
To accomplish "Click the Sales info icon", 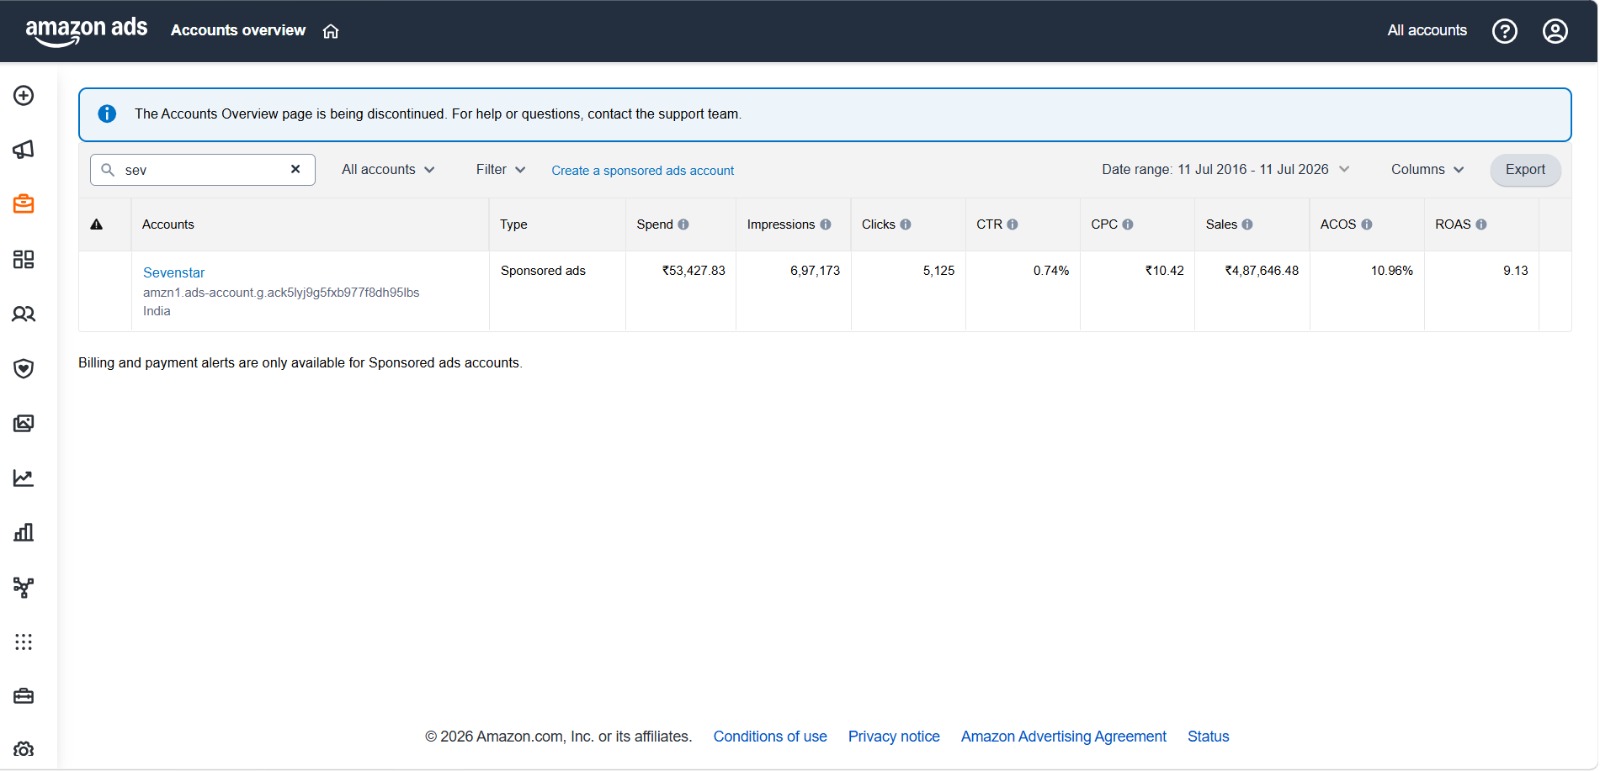I will pyautogui.click(x=1248, y=225).
